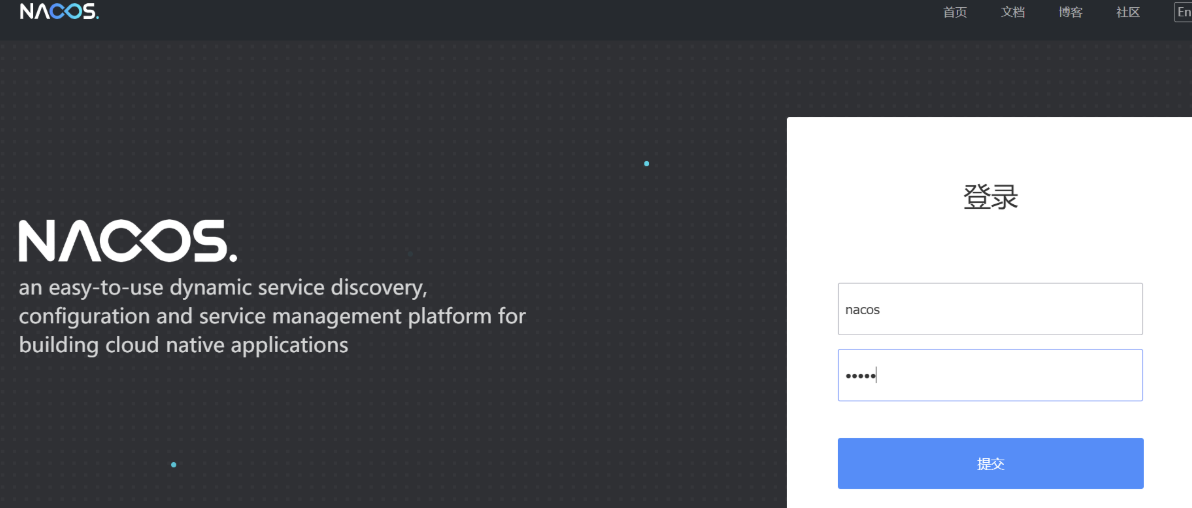This screenshot has height=508, width=1192.
Task: Click the large NACOS banner logo
Action: pyautogui.click(x=127, y=242)
